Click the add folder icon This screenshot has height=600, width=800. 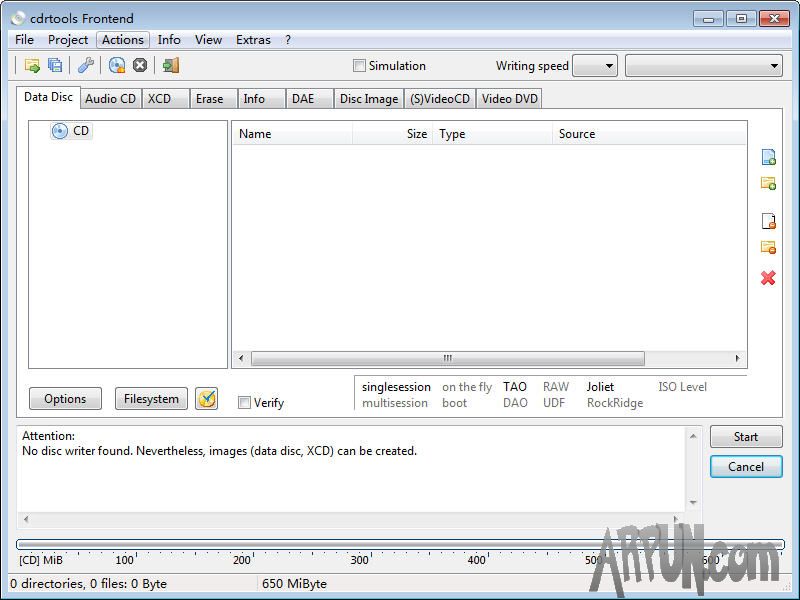pos(768,183)
